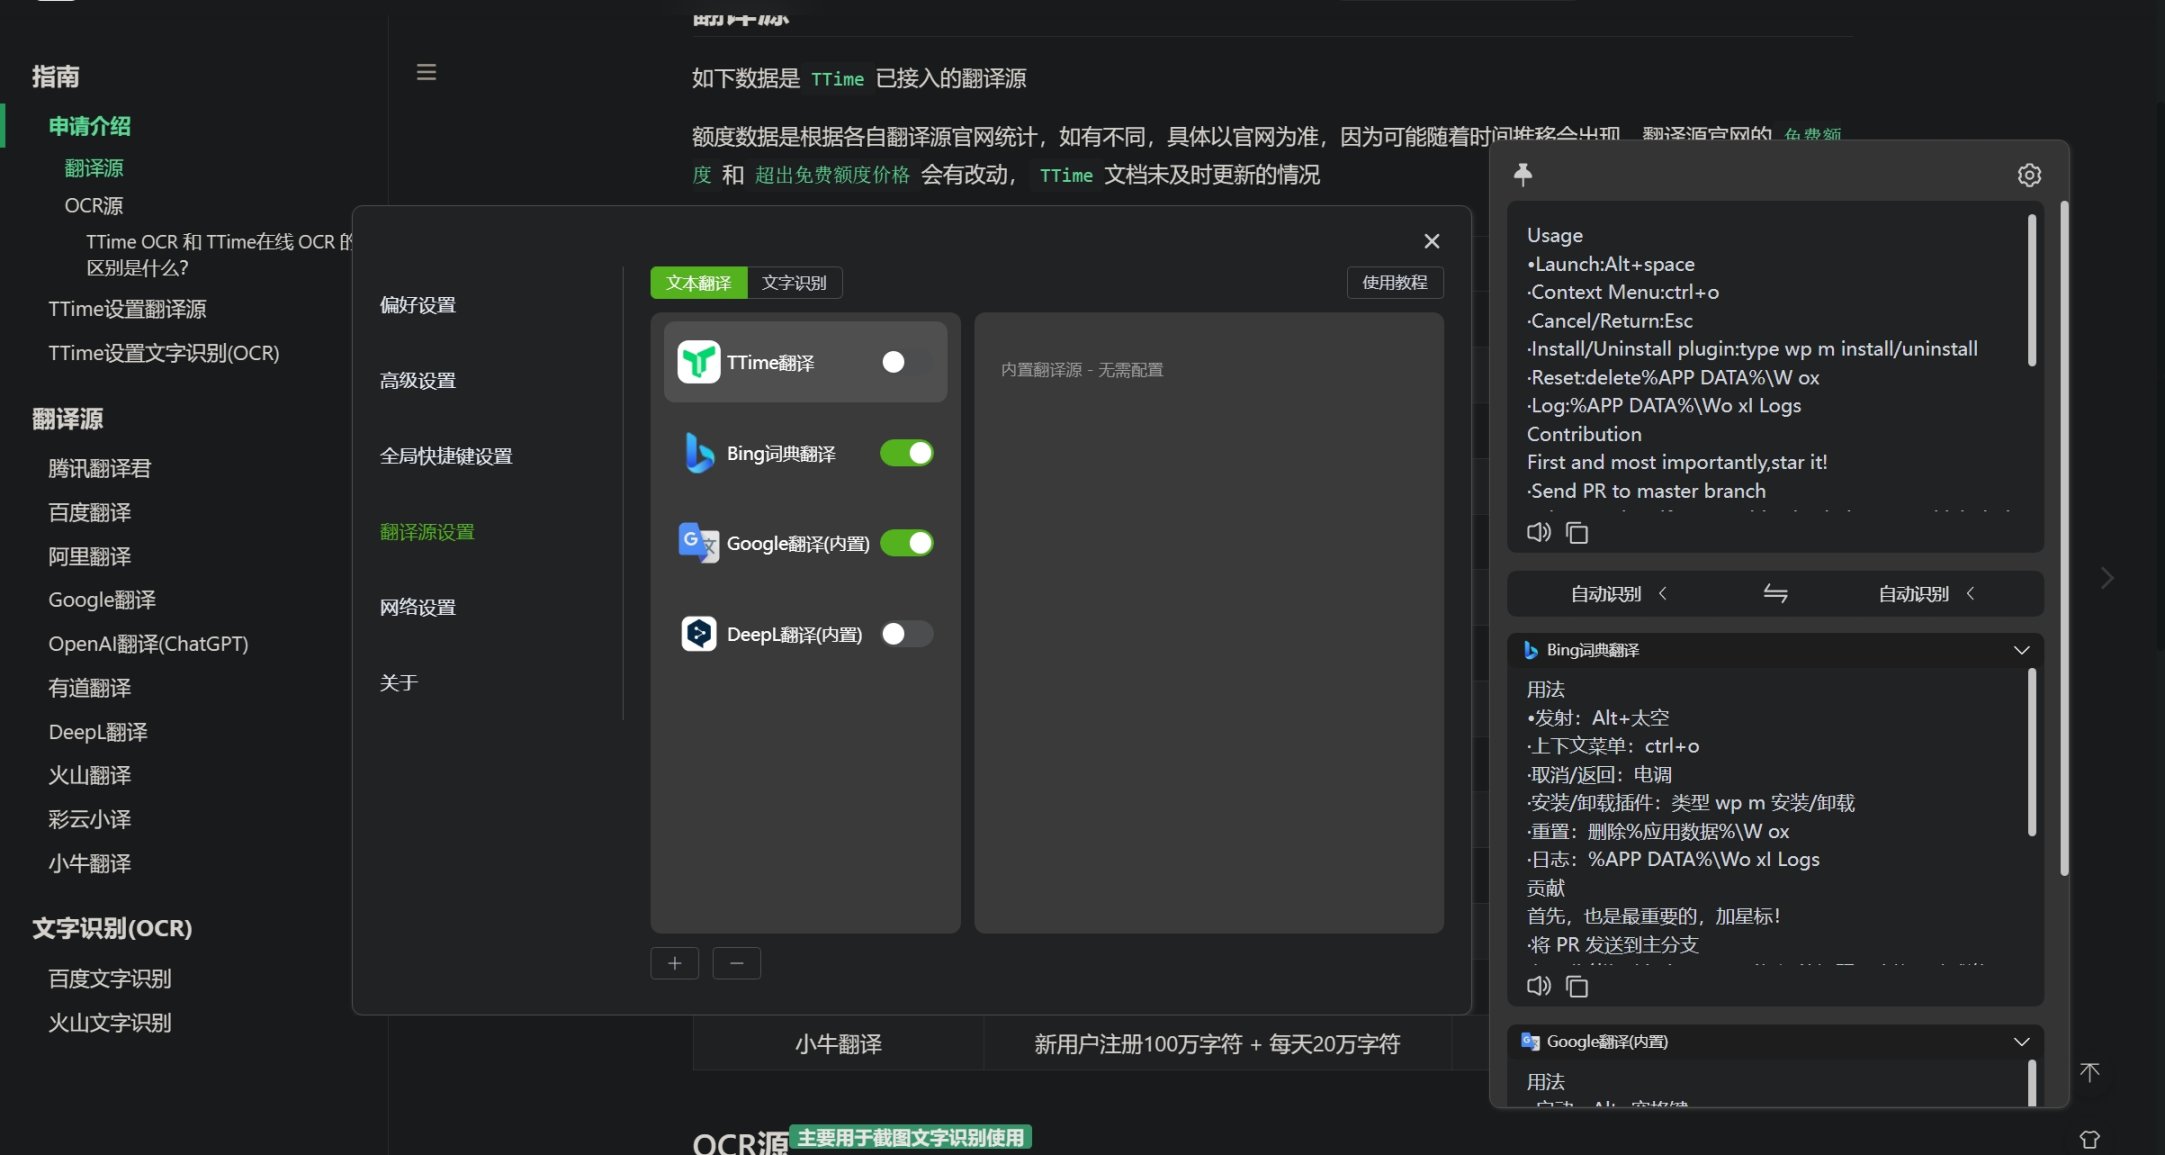Add a translation source with plus button
Image resolution: width=2165 pixels, height=1155 pixels.
(x=675, y=963)
